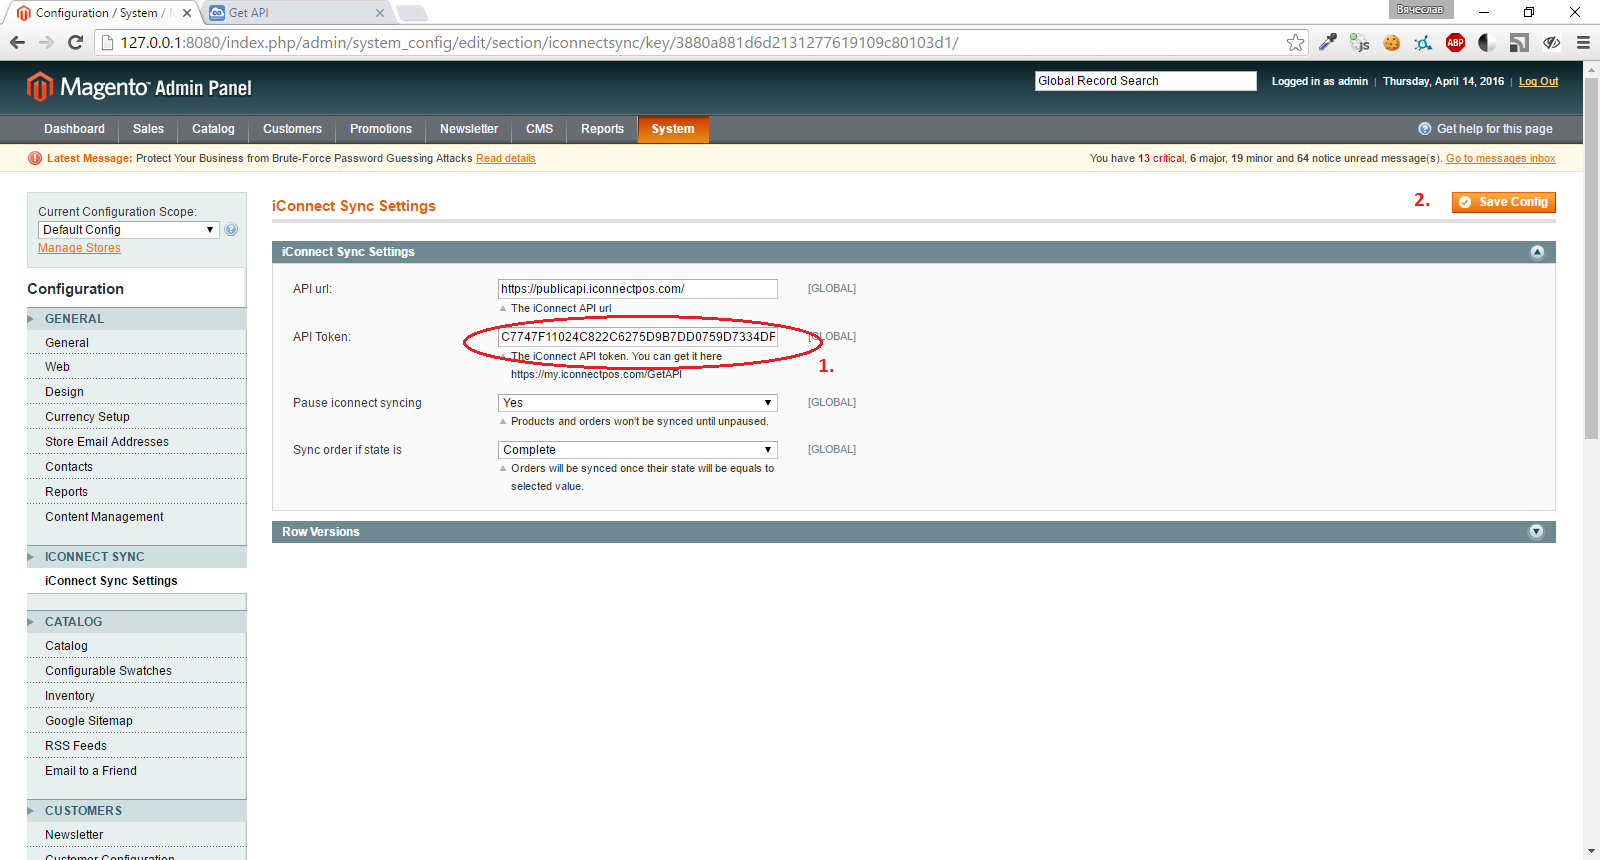Open the Promotions menu
Image resolution: width=1600 pixels, height=860 pixels.
(381, 128)
